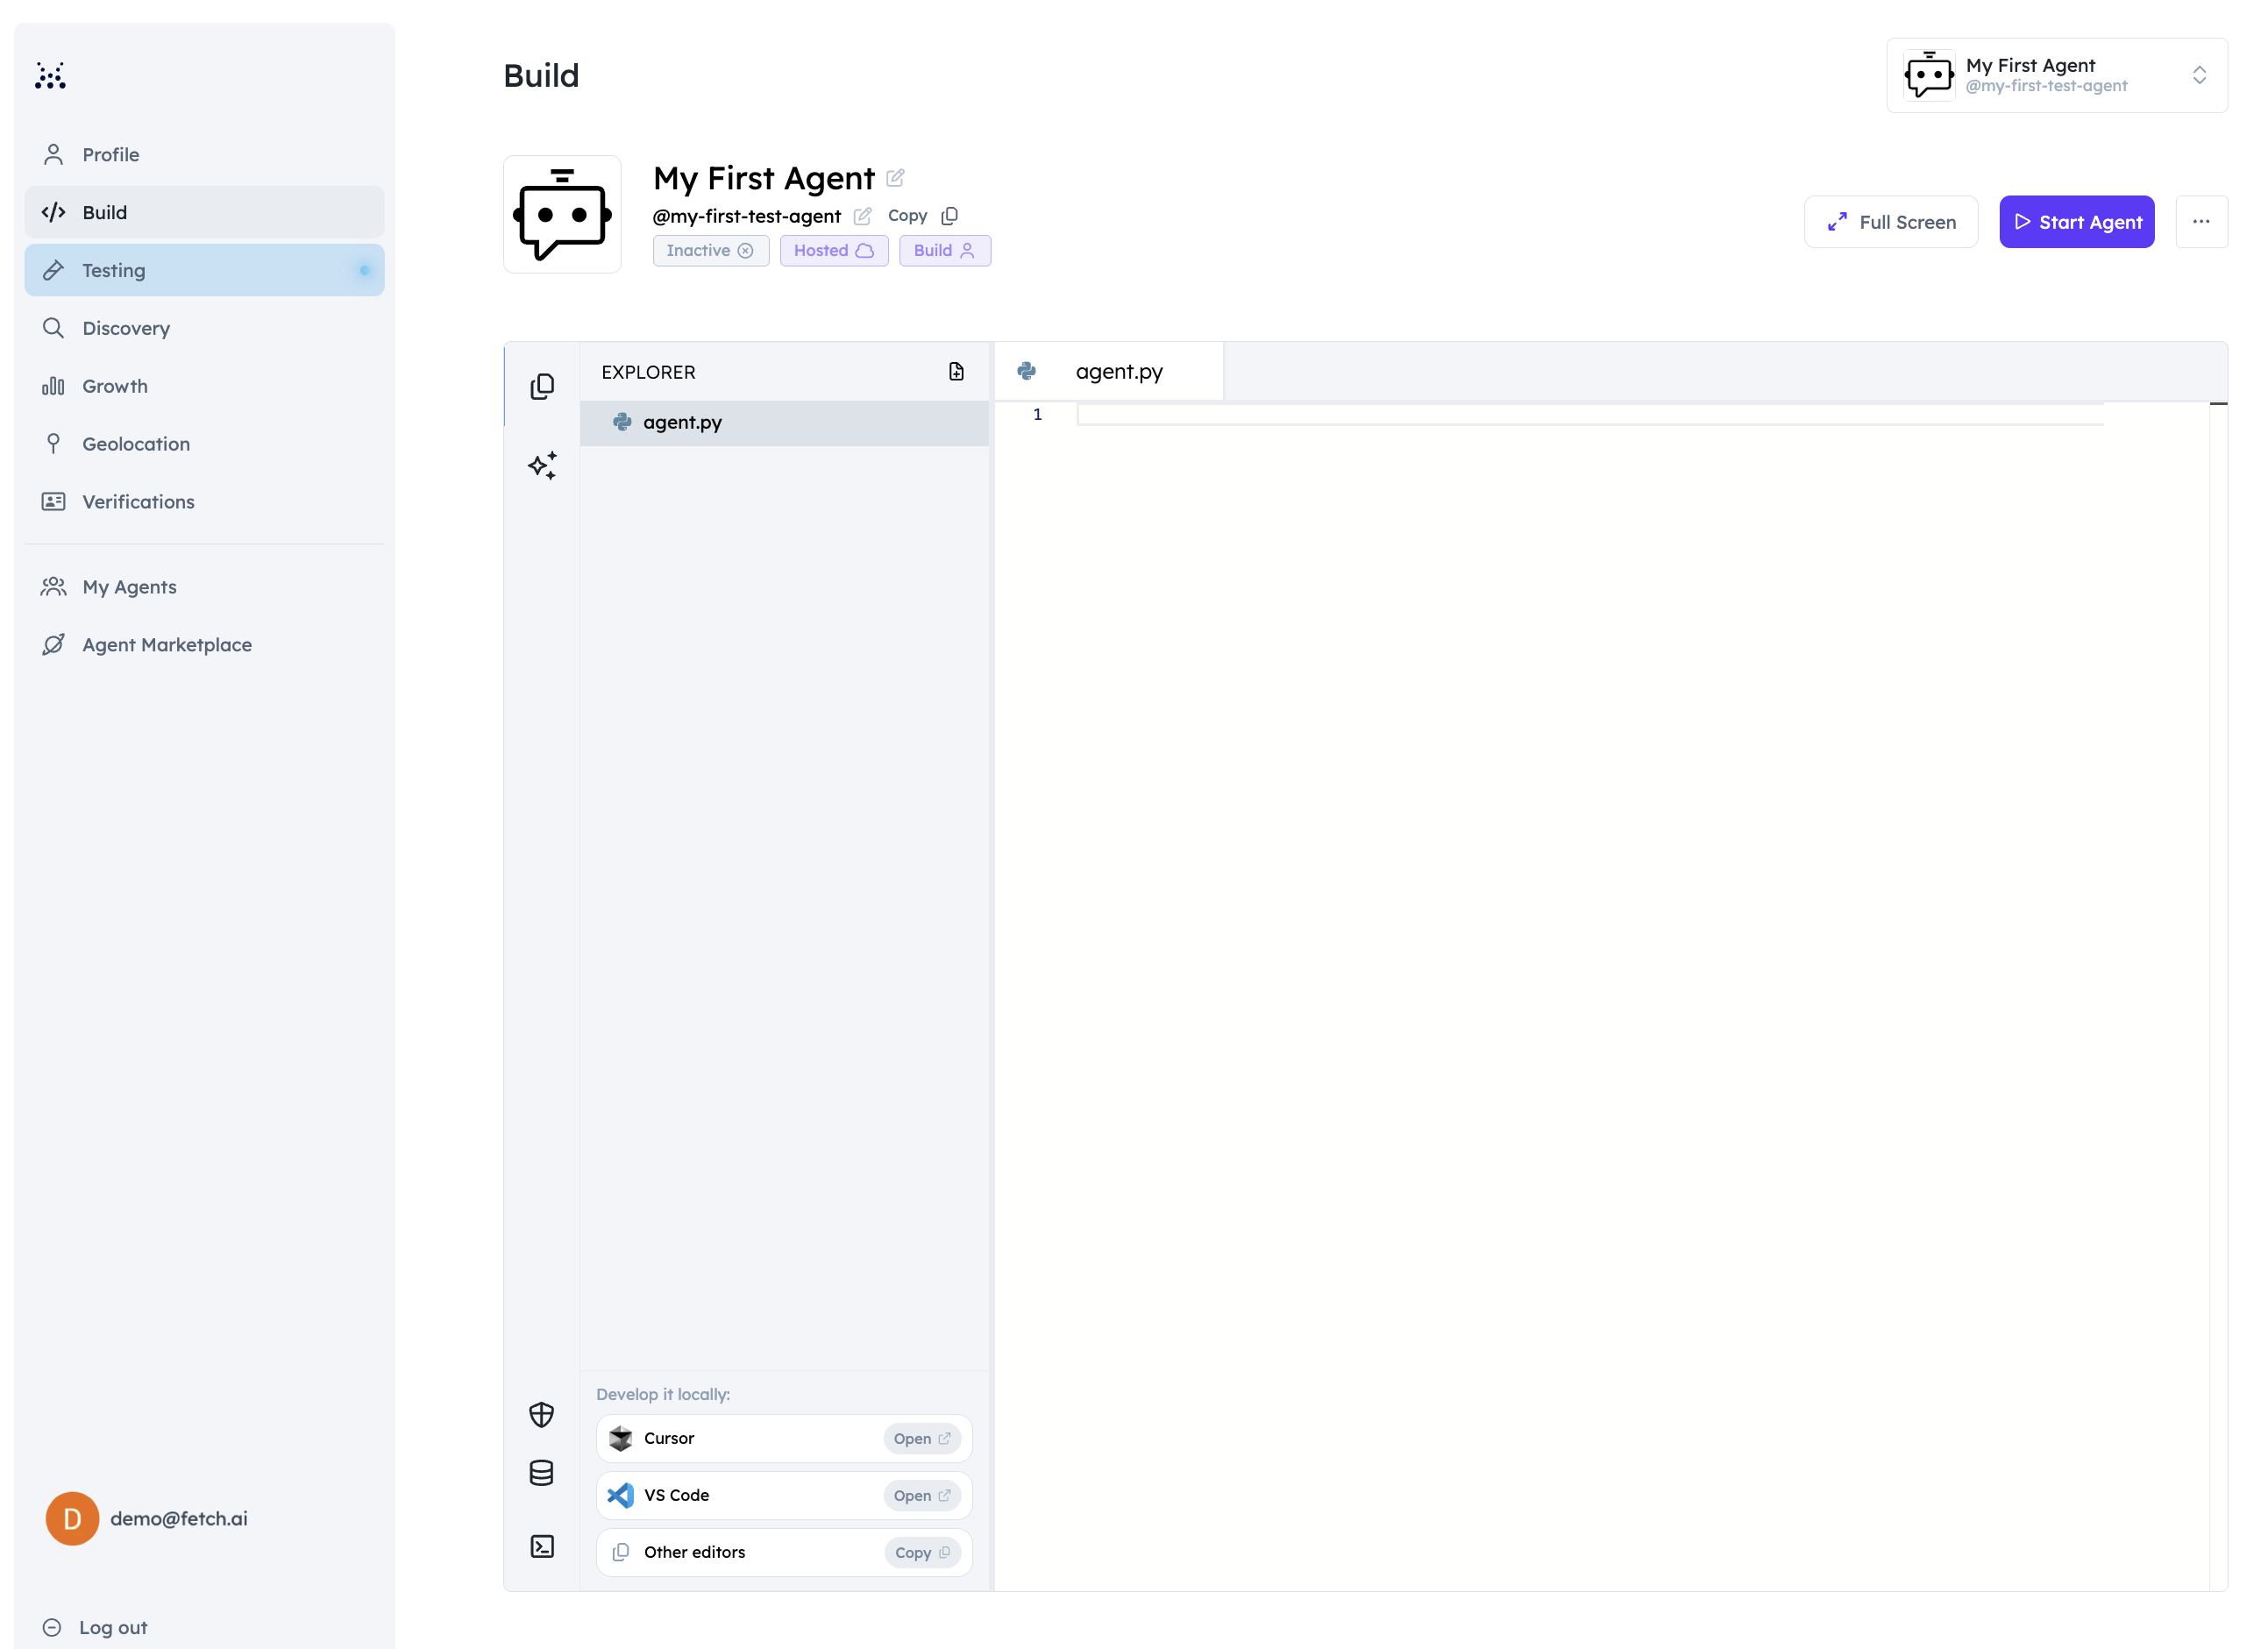Viewport: 2268px width, 1649px height.
Task: Click Log out
Action: (95, 1627)
